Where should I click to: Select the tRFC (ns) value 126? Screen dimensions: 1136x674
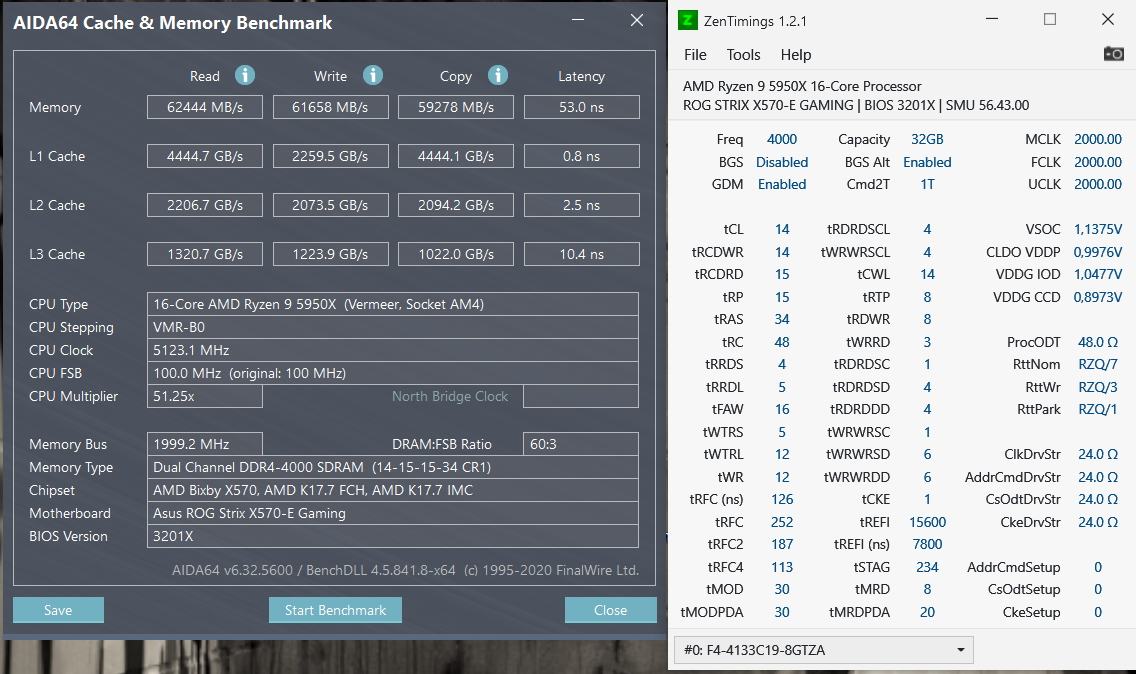click(x=782, y=499)
